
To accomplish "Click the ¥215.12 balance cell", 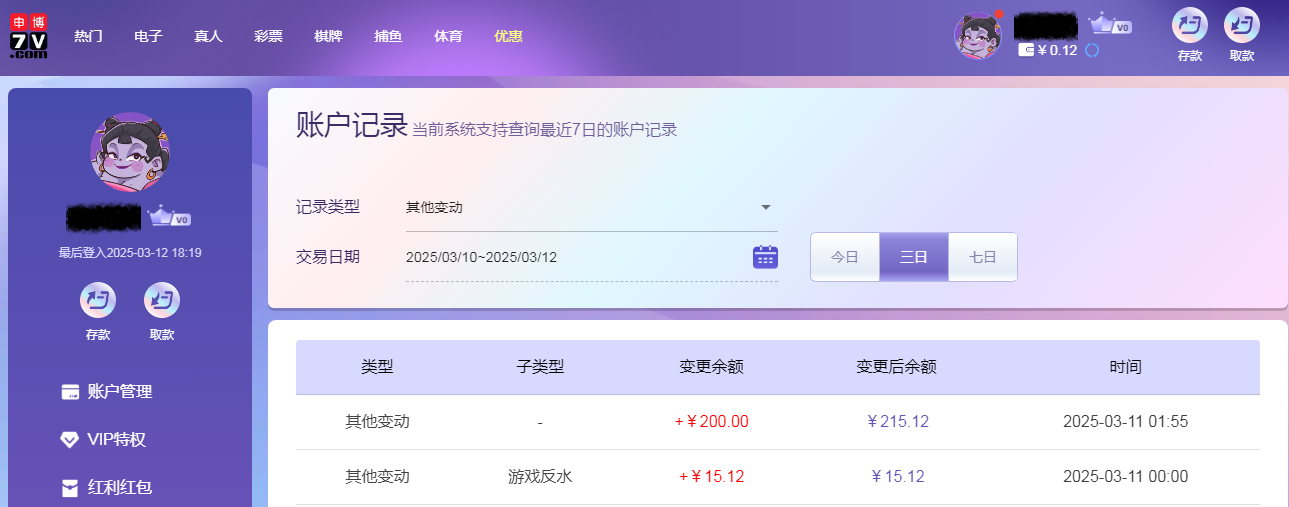I will click(897, 422).
